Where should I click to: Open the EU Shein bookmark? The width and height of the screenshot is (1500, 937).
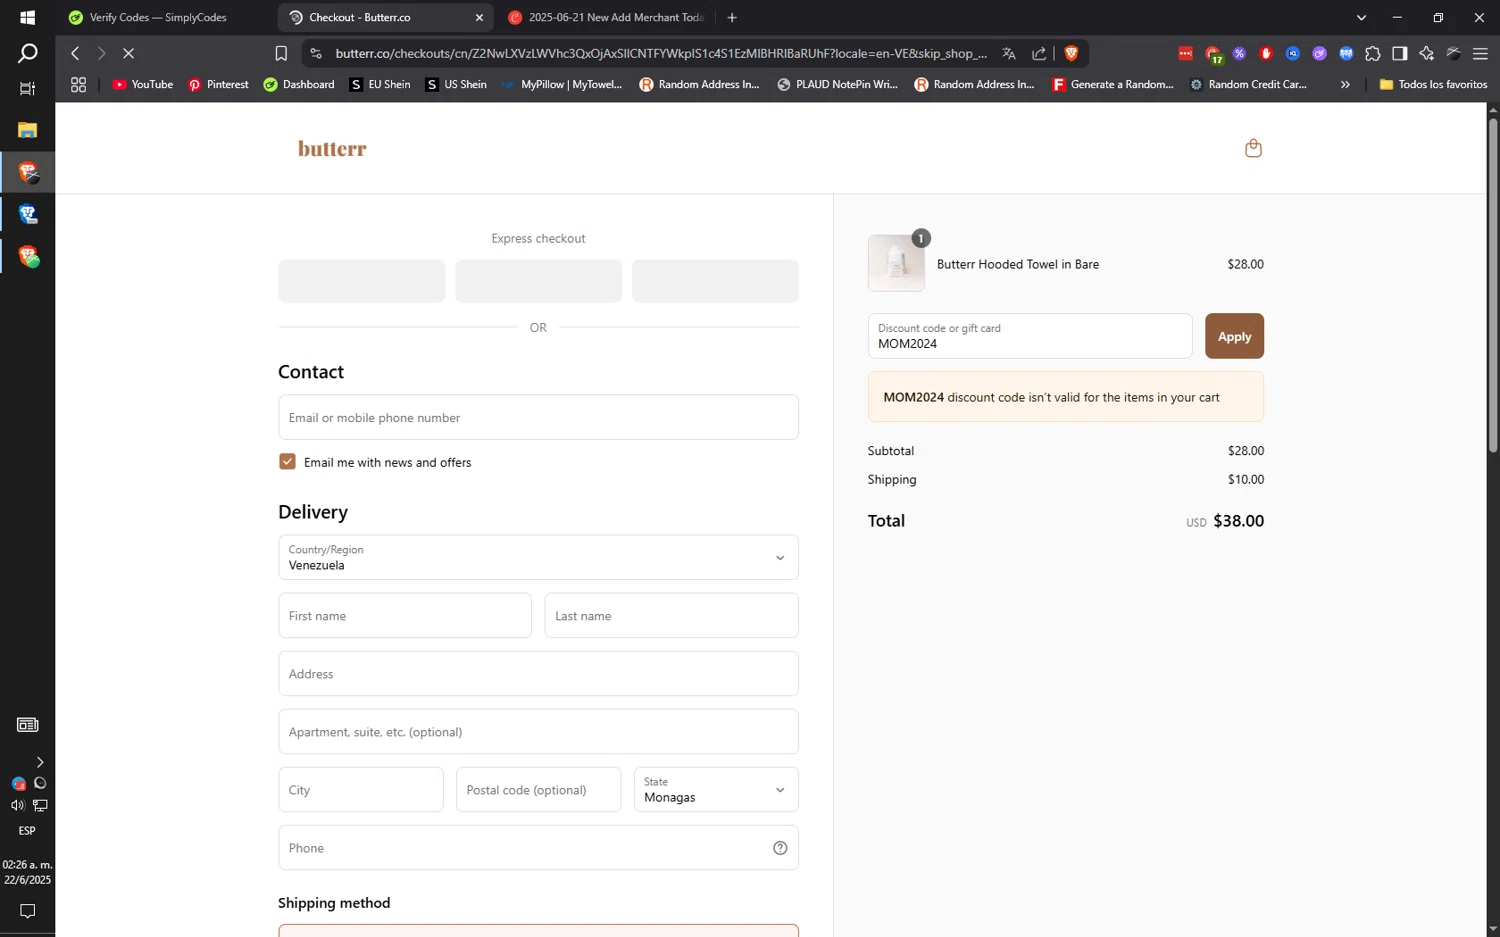[x=380, y=85]
